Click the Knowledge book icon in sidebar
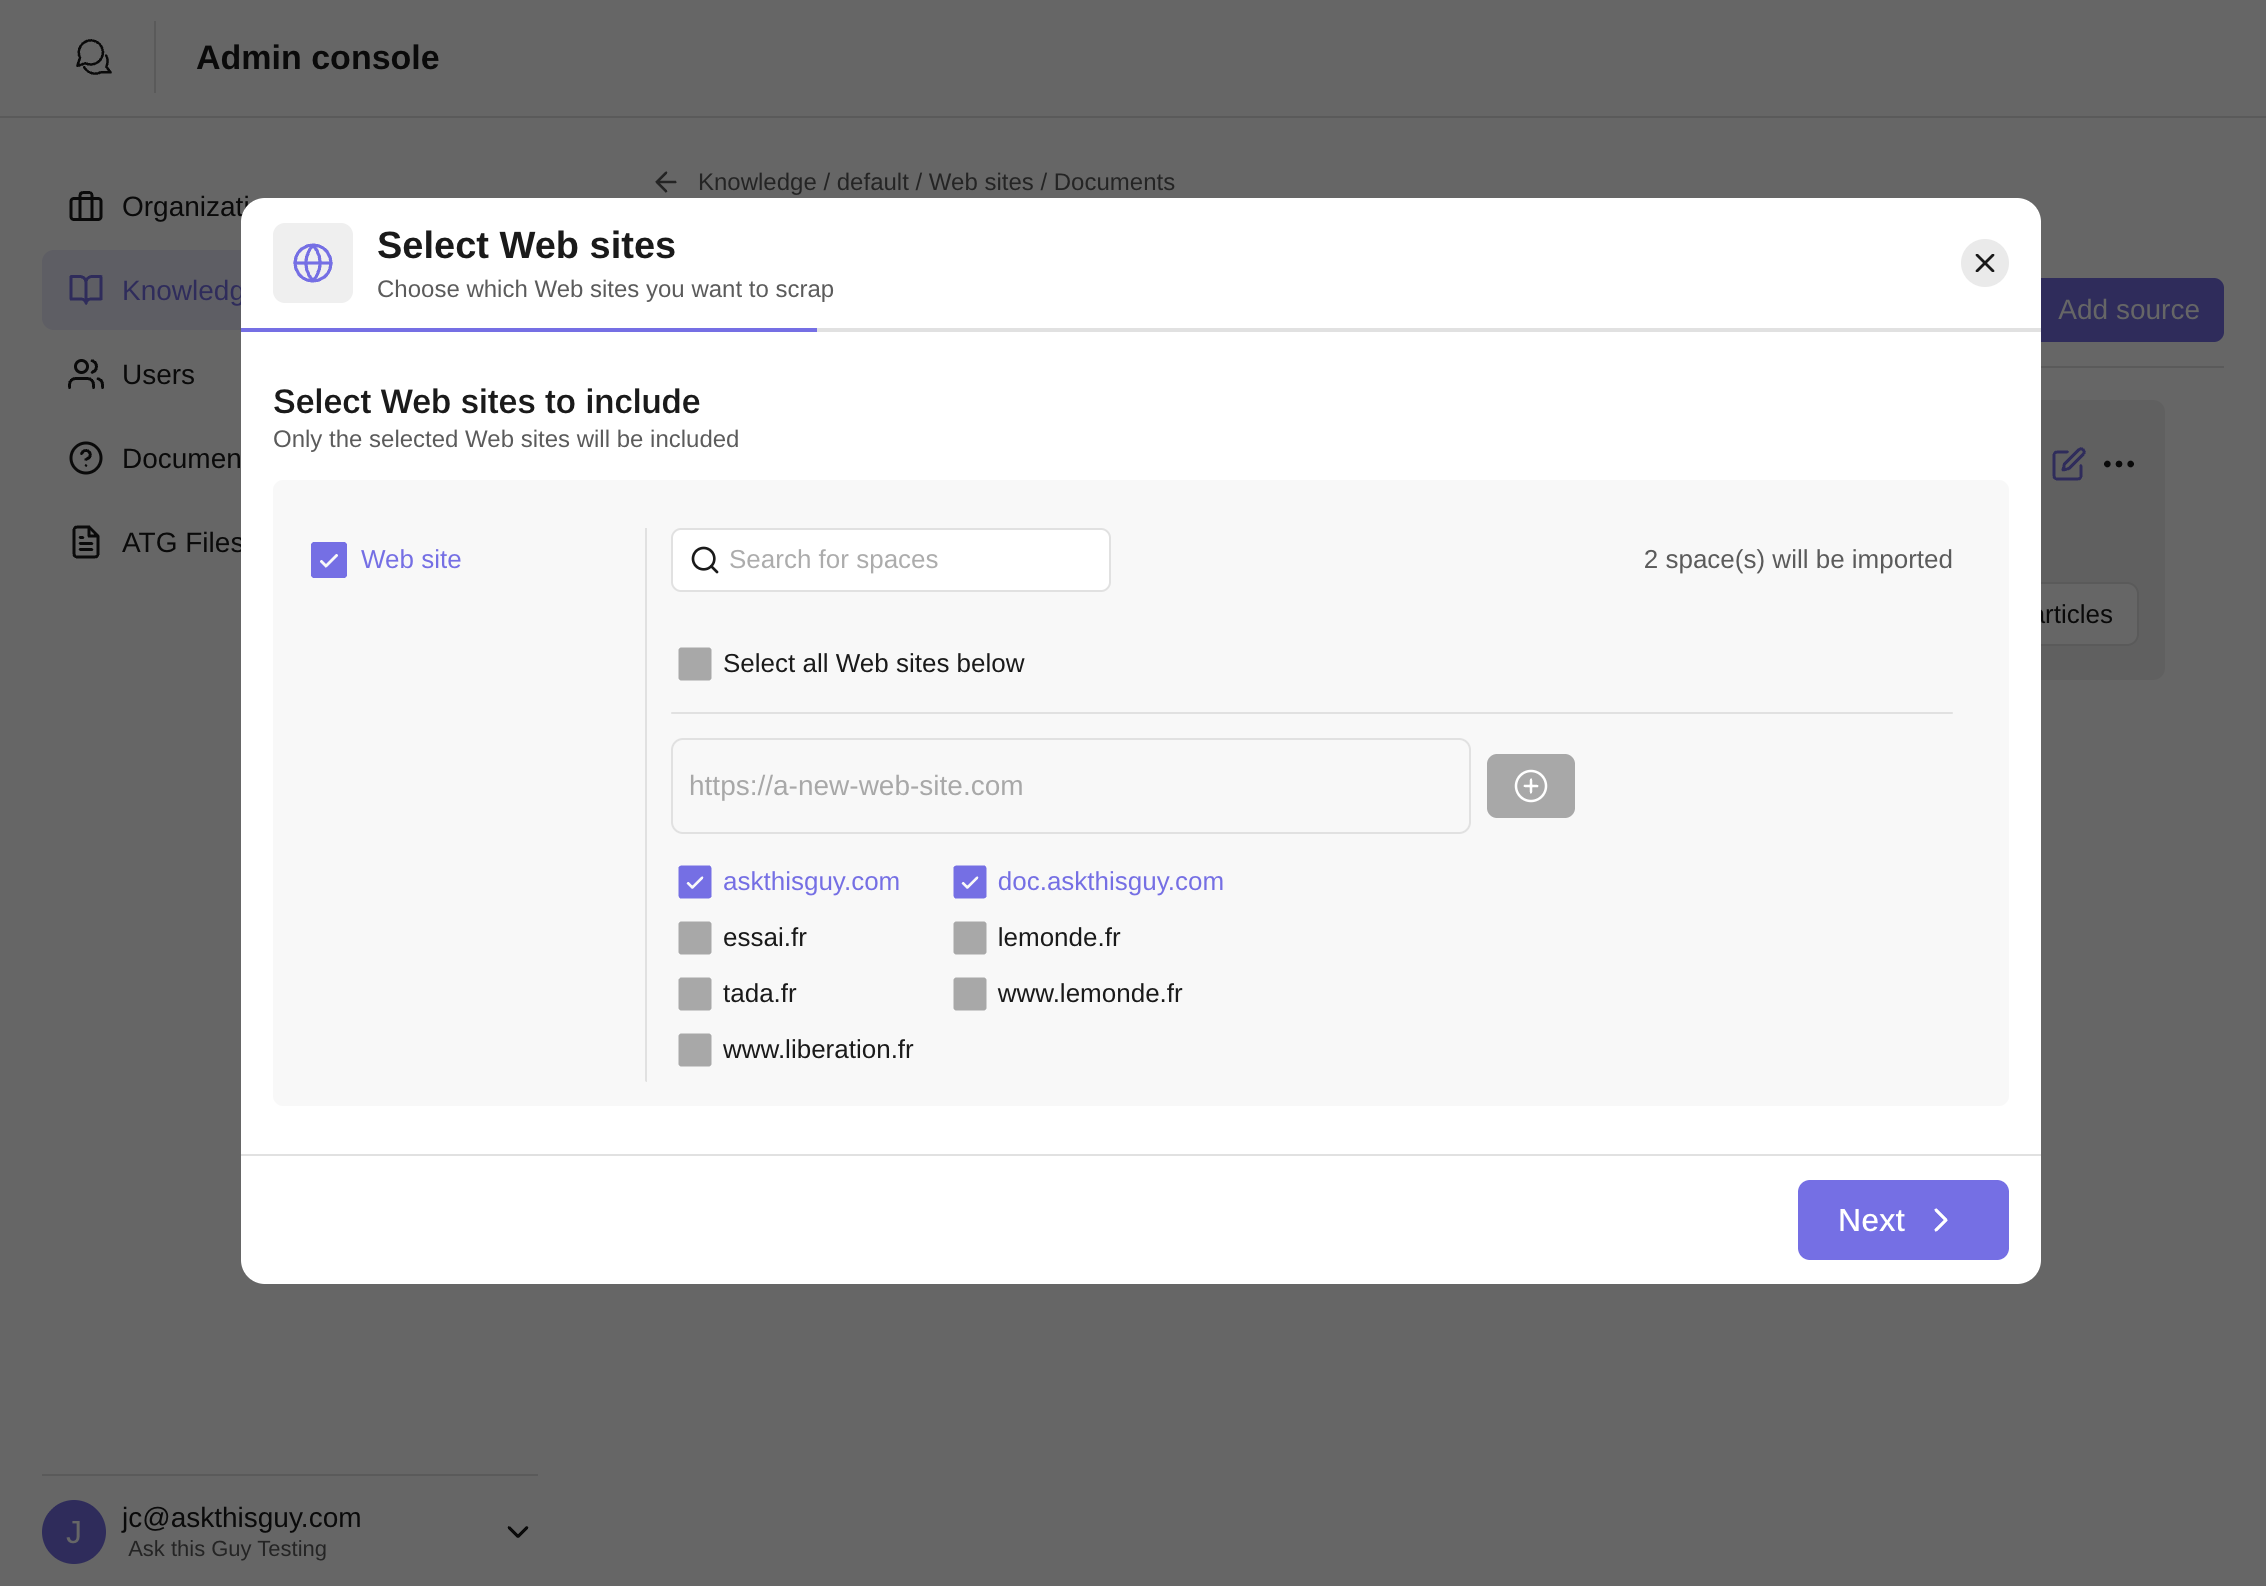Screen dimensions: 2266x1586 tap(85, 290)
